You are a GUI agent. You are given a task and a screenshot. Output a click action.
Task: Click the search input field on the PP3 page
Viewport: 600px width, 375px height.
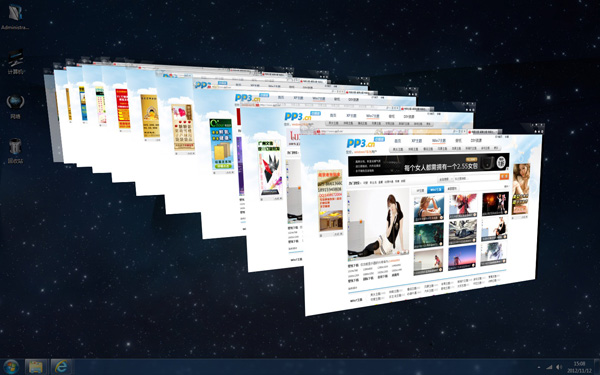point(476,178)
